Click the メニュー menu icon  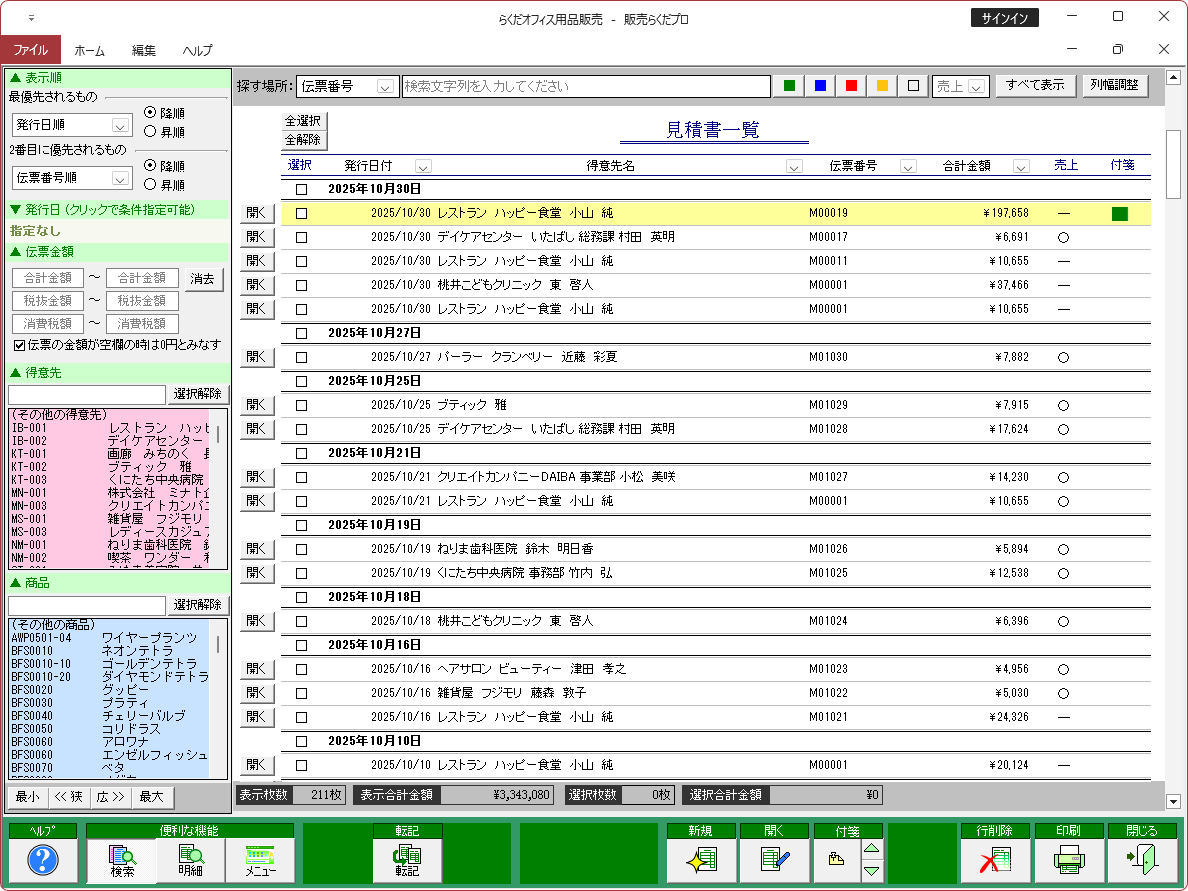point(260,861)
